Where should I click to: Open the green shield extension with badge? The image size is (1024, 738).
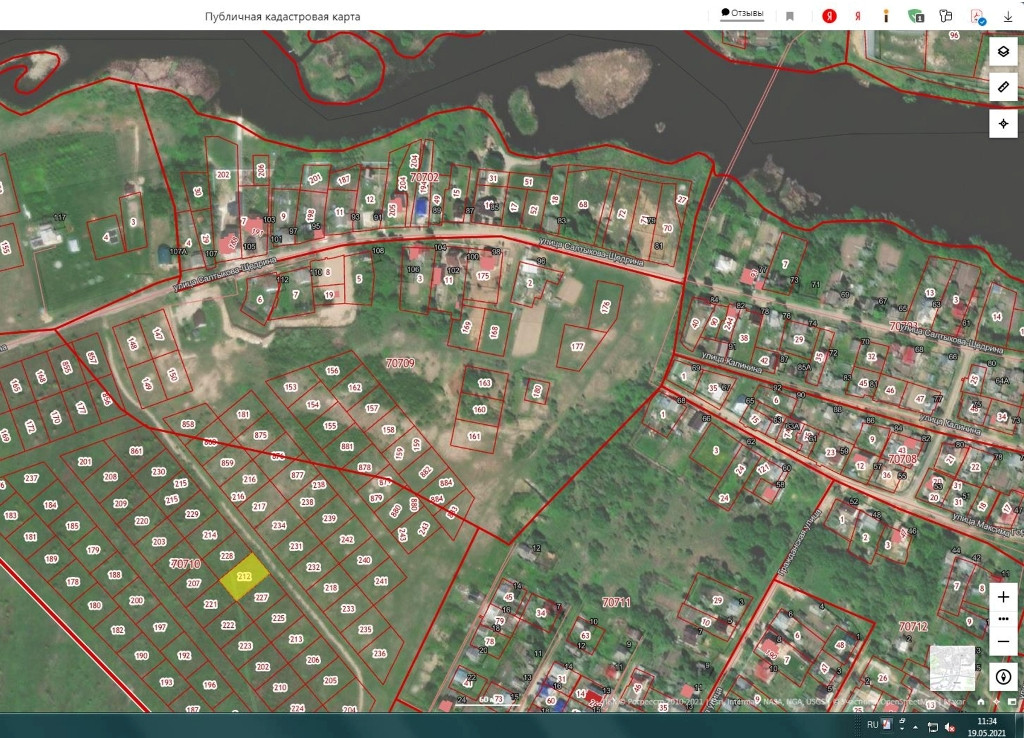coord(915,16)
